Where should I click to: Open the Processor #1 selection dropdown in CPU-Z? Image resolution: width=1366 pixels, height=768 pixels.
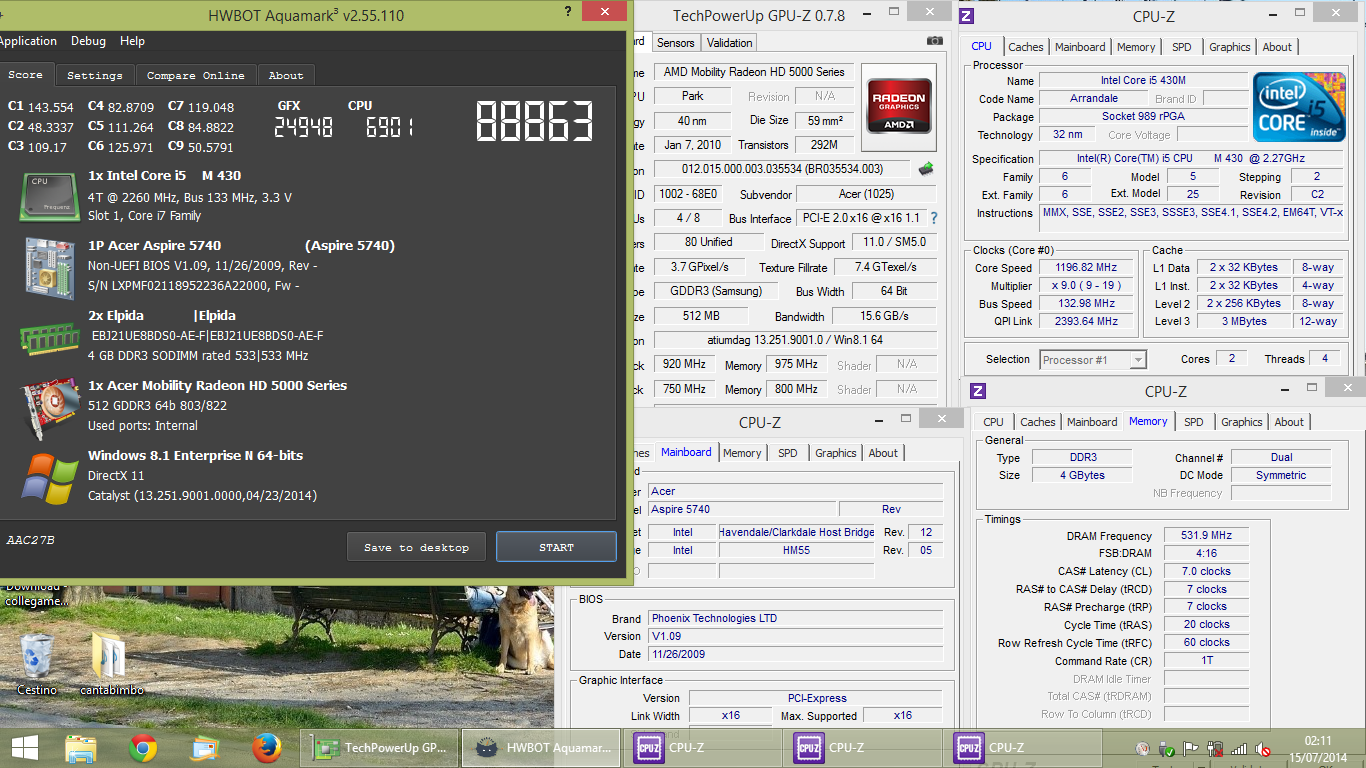[x=1093, y=360]
